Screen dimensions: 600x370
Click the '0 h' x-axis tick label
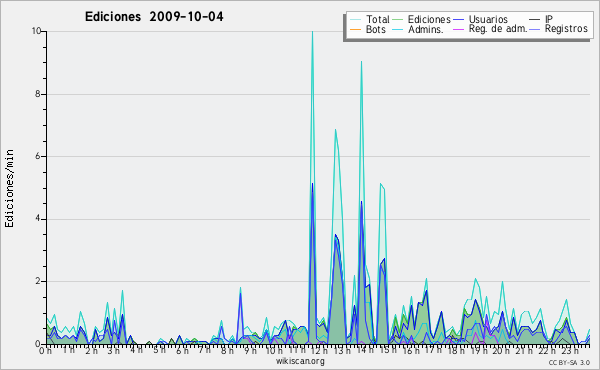tap(45, 350)
